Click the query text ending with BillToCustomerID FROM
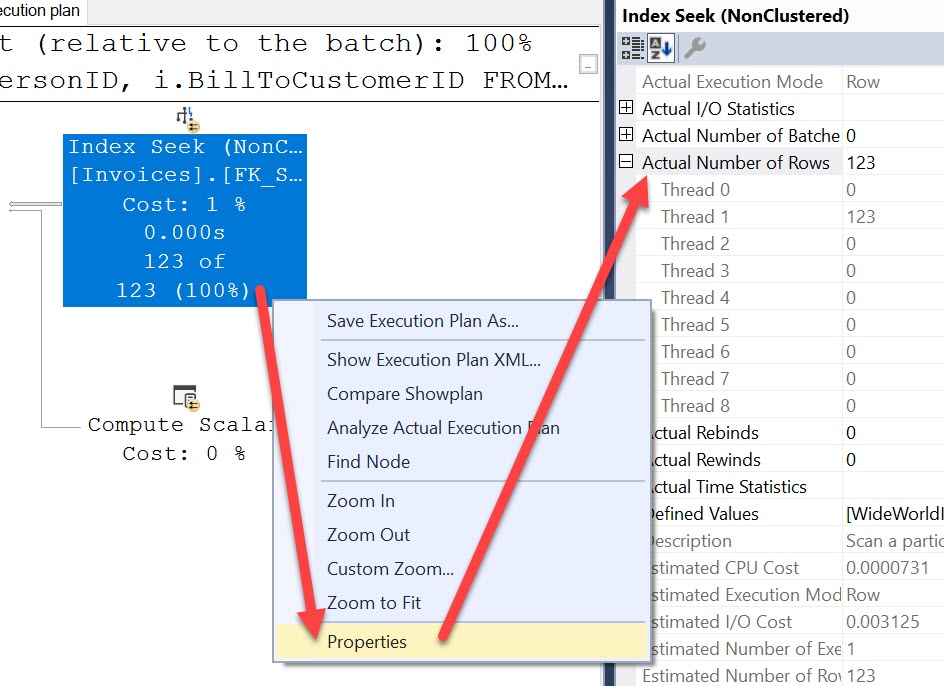This screenshot has height=686, width=944. 284,80
